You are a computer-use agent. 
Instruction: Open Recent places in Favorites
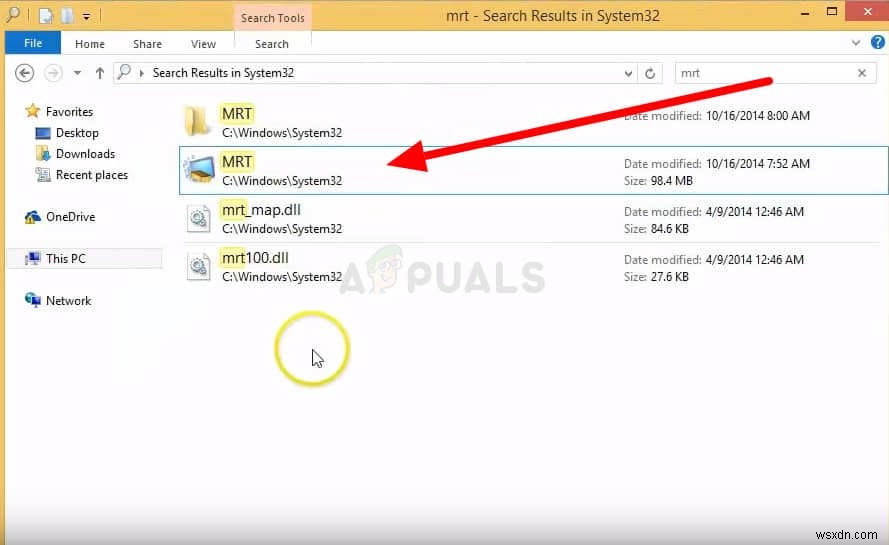(92, 175)
